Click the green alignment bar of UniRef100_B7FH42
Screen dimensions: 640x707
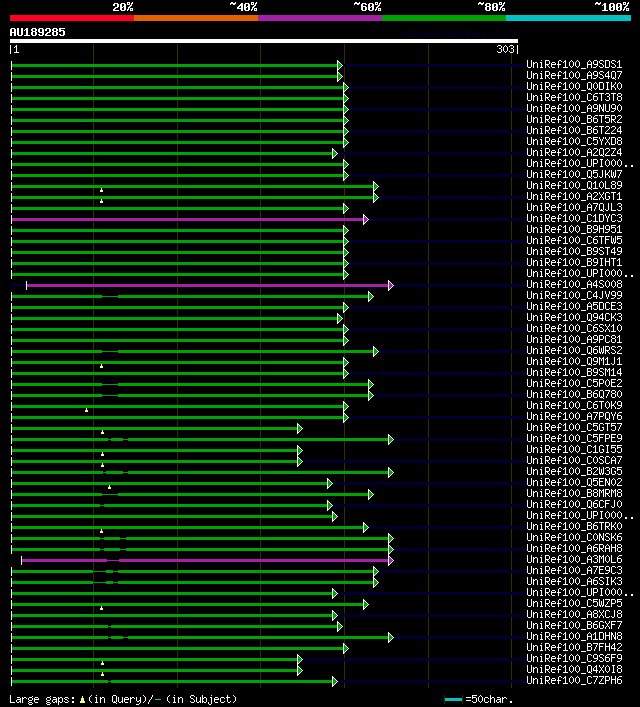click(177, 648)
